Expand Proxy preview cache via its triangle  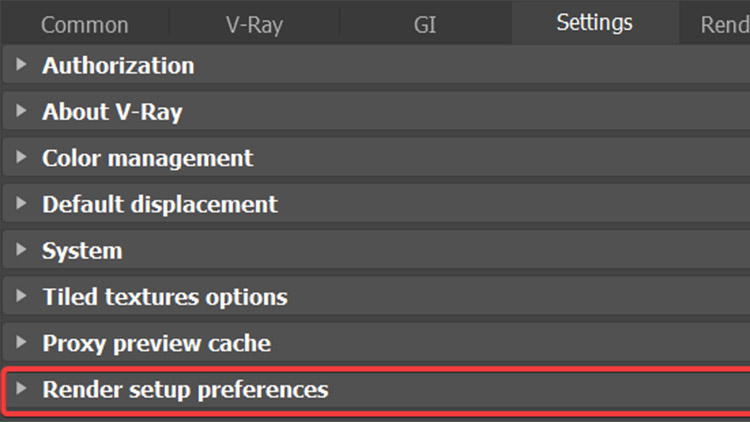[23, 343]
